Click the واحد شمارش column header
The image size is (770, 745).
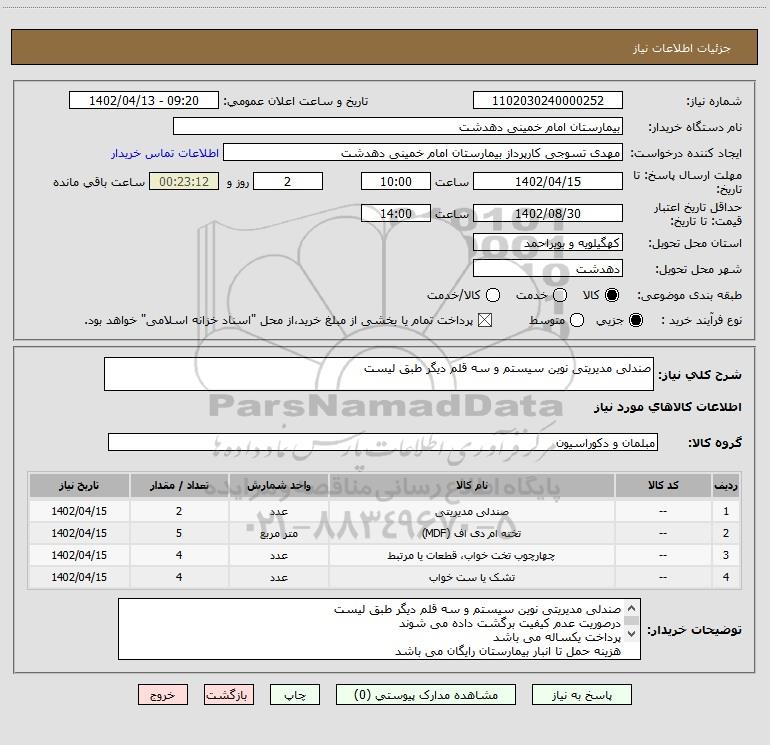click(278, 485)
